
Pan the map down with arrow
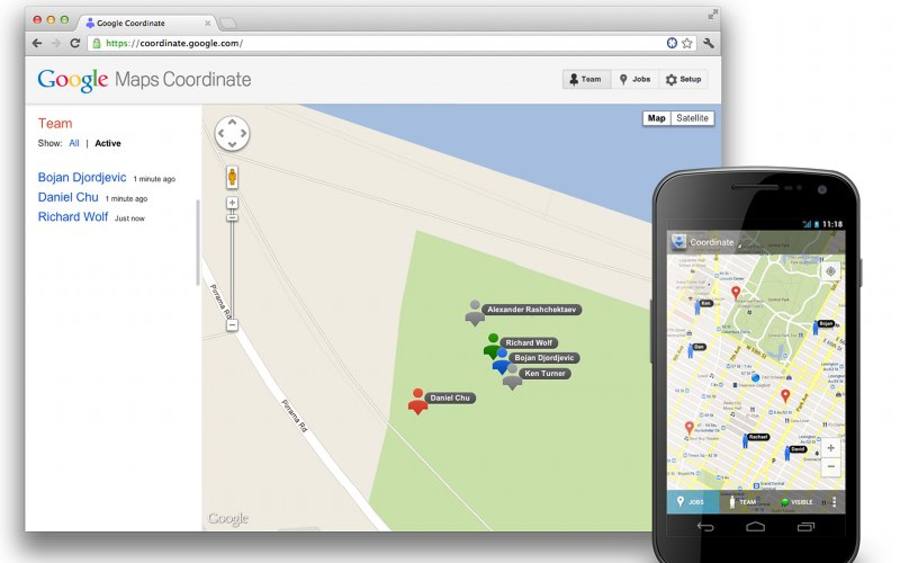[232, 144]
